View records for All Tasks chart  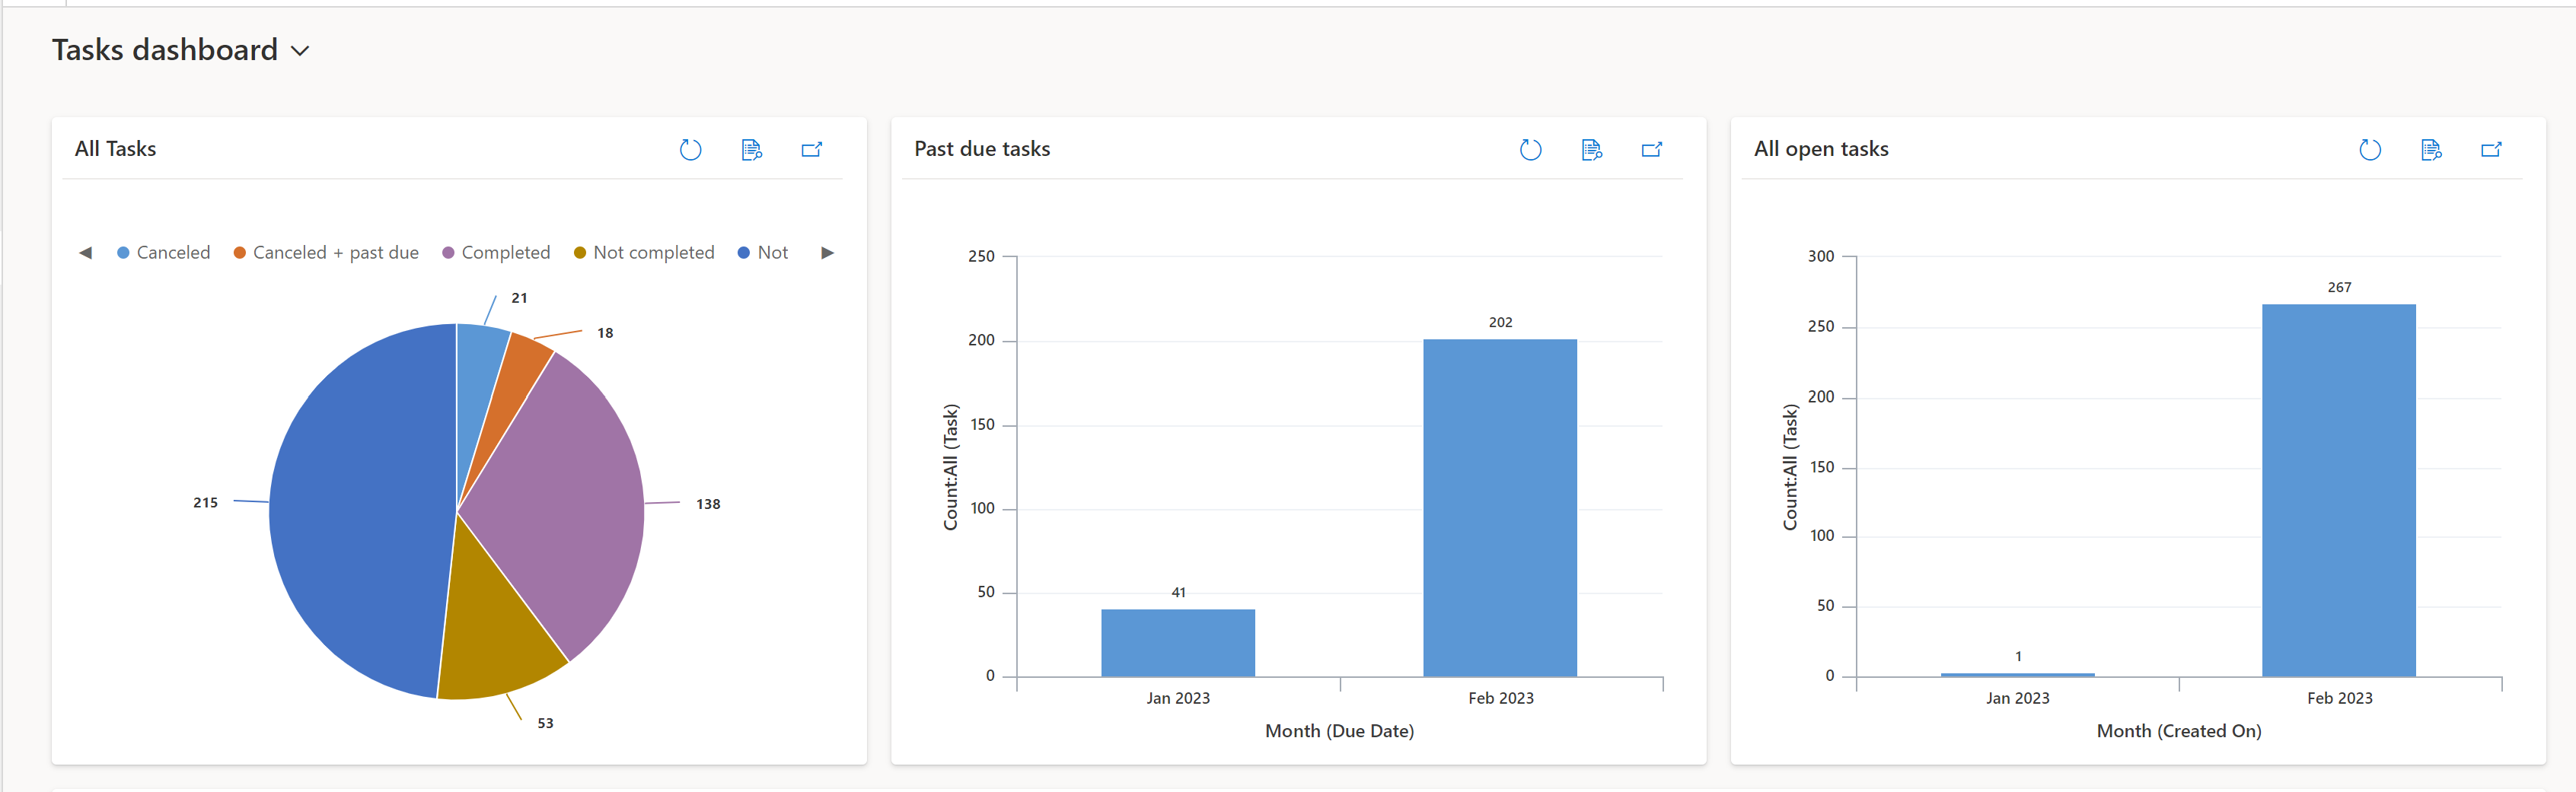(x=751, y=150)
